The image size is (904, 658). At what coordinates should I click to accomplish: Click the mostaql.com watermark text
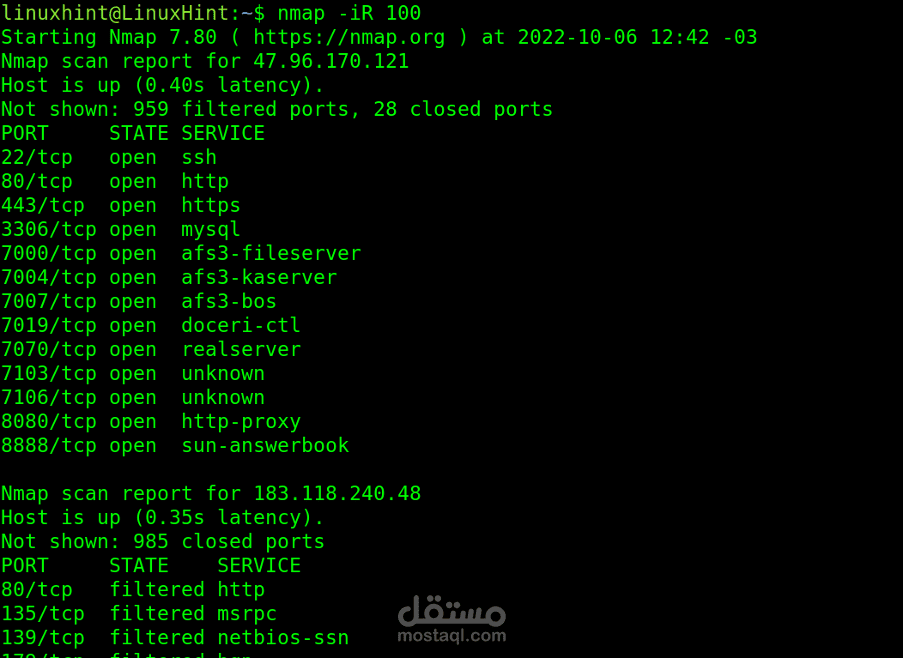click(451, 635)
